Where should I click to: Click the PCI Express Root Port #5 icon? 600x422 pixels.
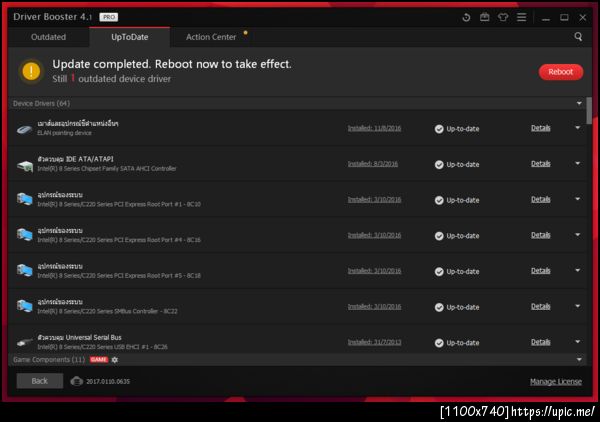(x=24, y=271)
